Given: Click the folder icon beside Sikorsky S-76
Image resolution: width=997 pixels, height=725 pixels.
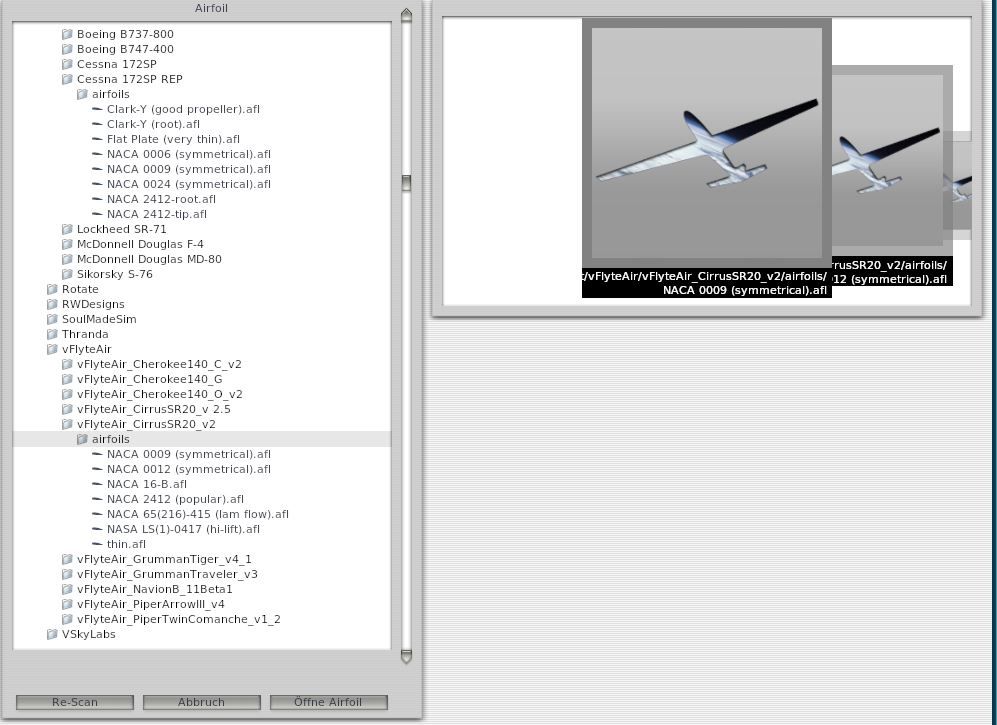Looking at the screenshot, I should (x=67, y=274).
